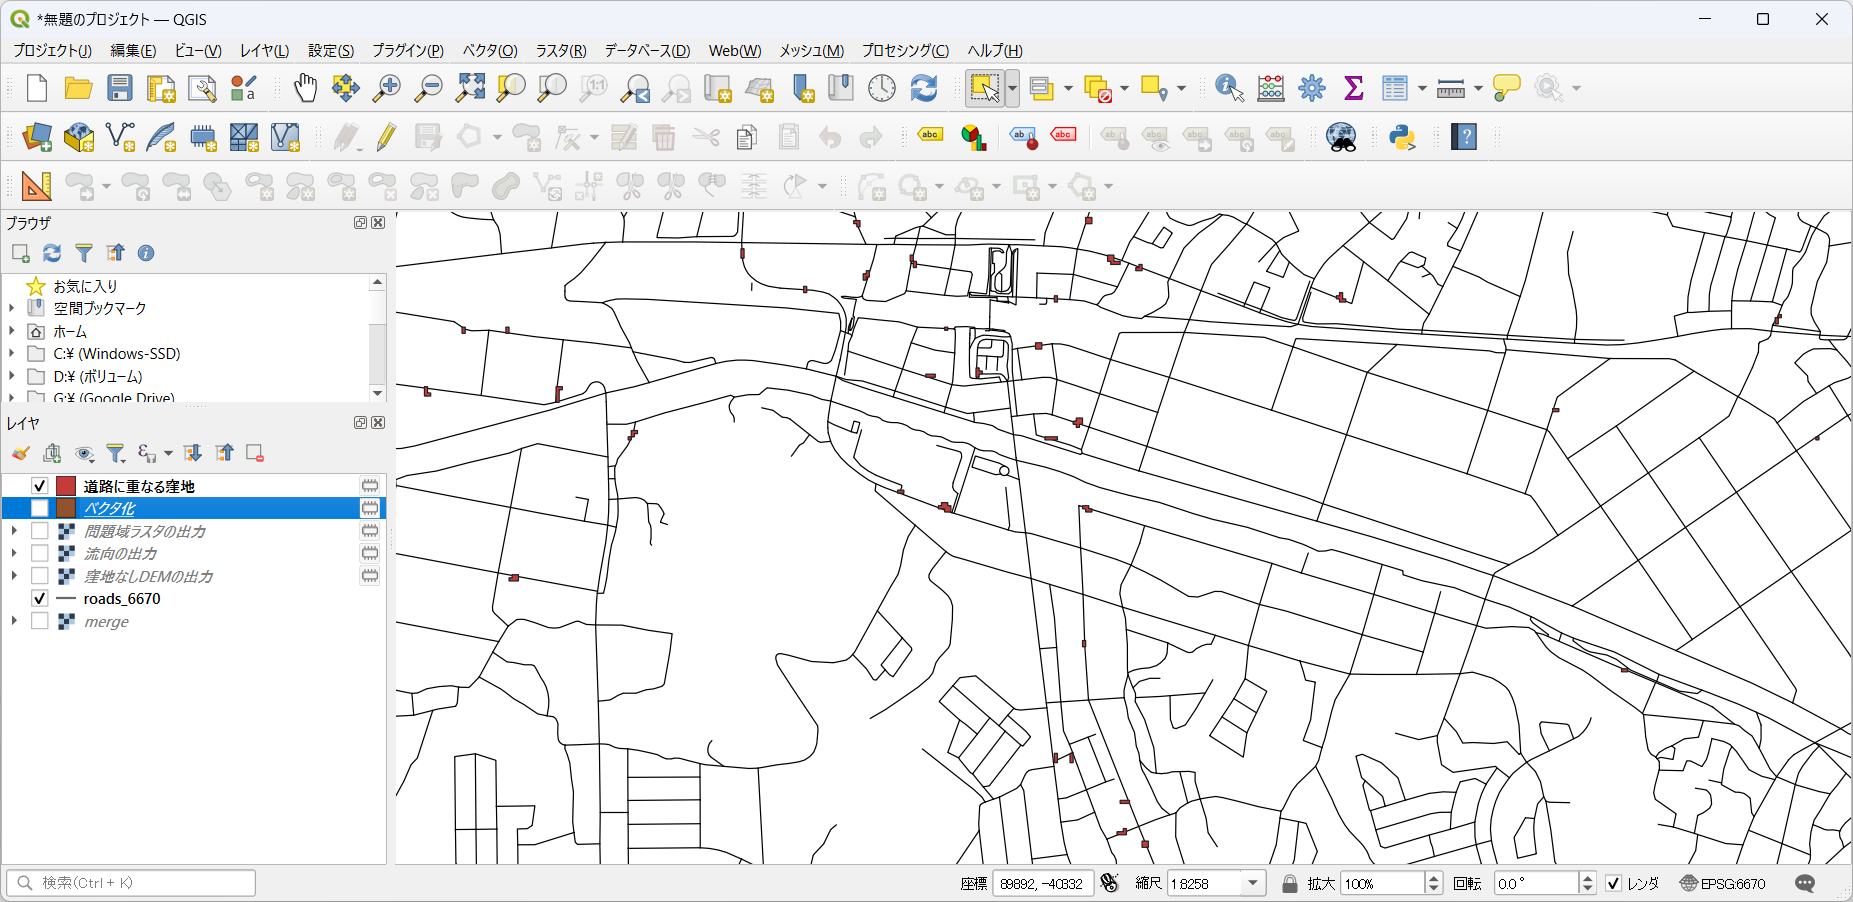This screenshot has width=1853, height=902.
Task: Open the scale dropdown in status bar
Action: pos(1252,883)
